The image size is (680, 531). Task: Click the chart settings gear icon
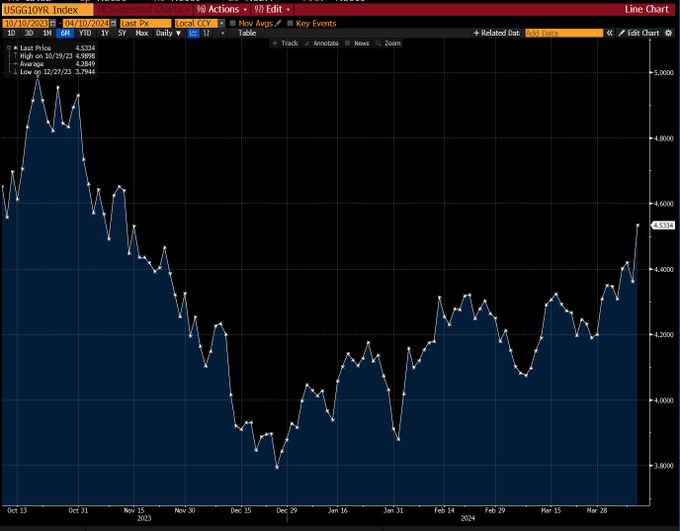point(670,33)
